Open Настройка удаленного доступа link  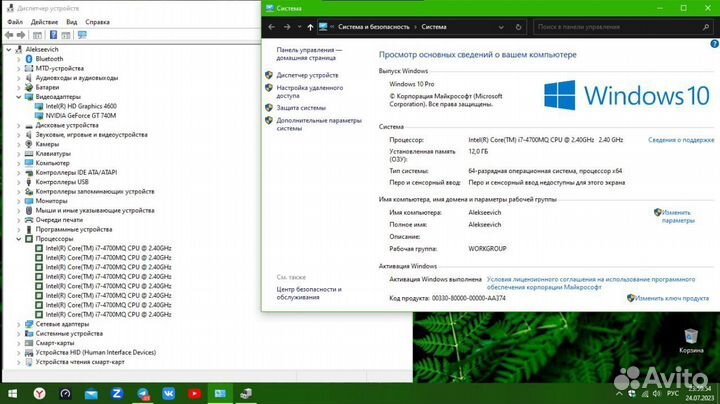(309, 91)
